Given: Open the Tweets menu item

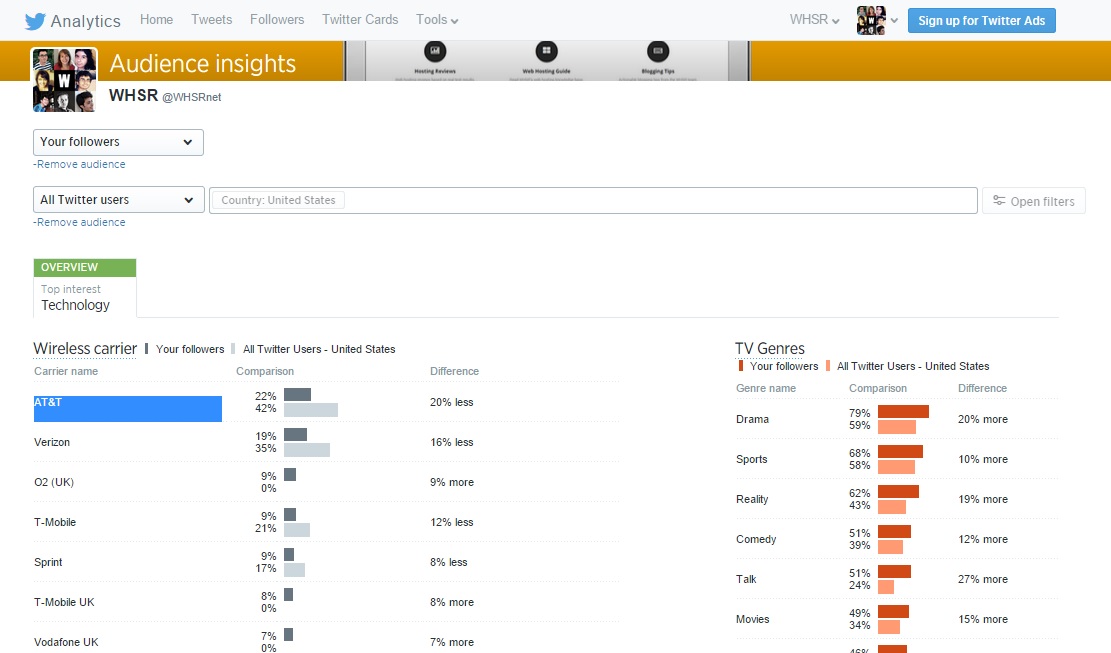Looking at the screenshot, I should tap(212, 20).
